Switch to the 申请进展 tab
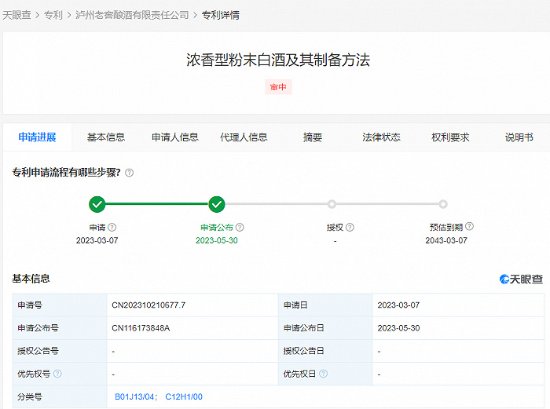This screenshot has height=409, width=550. tap(37, 137)
